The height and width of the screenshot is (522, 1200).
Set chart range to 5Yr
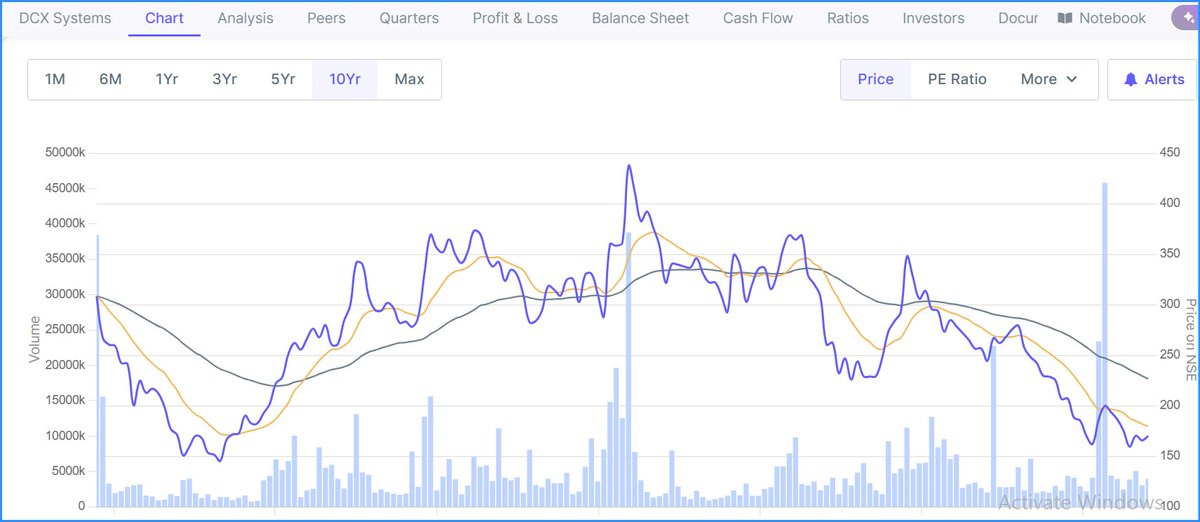coord(283,79)
